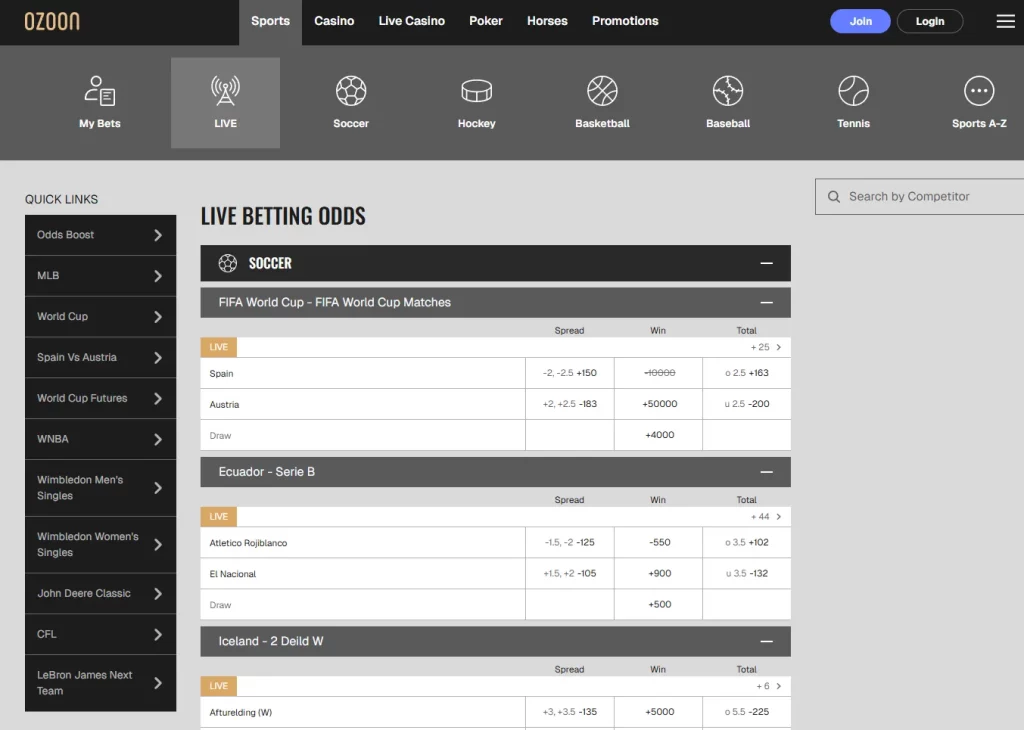
Task: Click the Atletico Rojiblanco team name
Action: [x=248, y=543]
